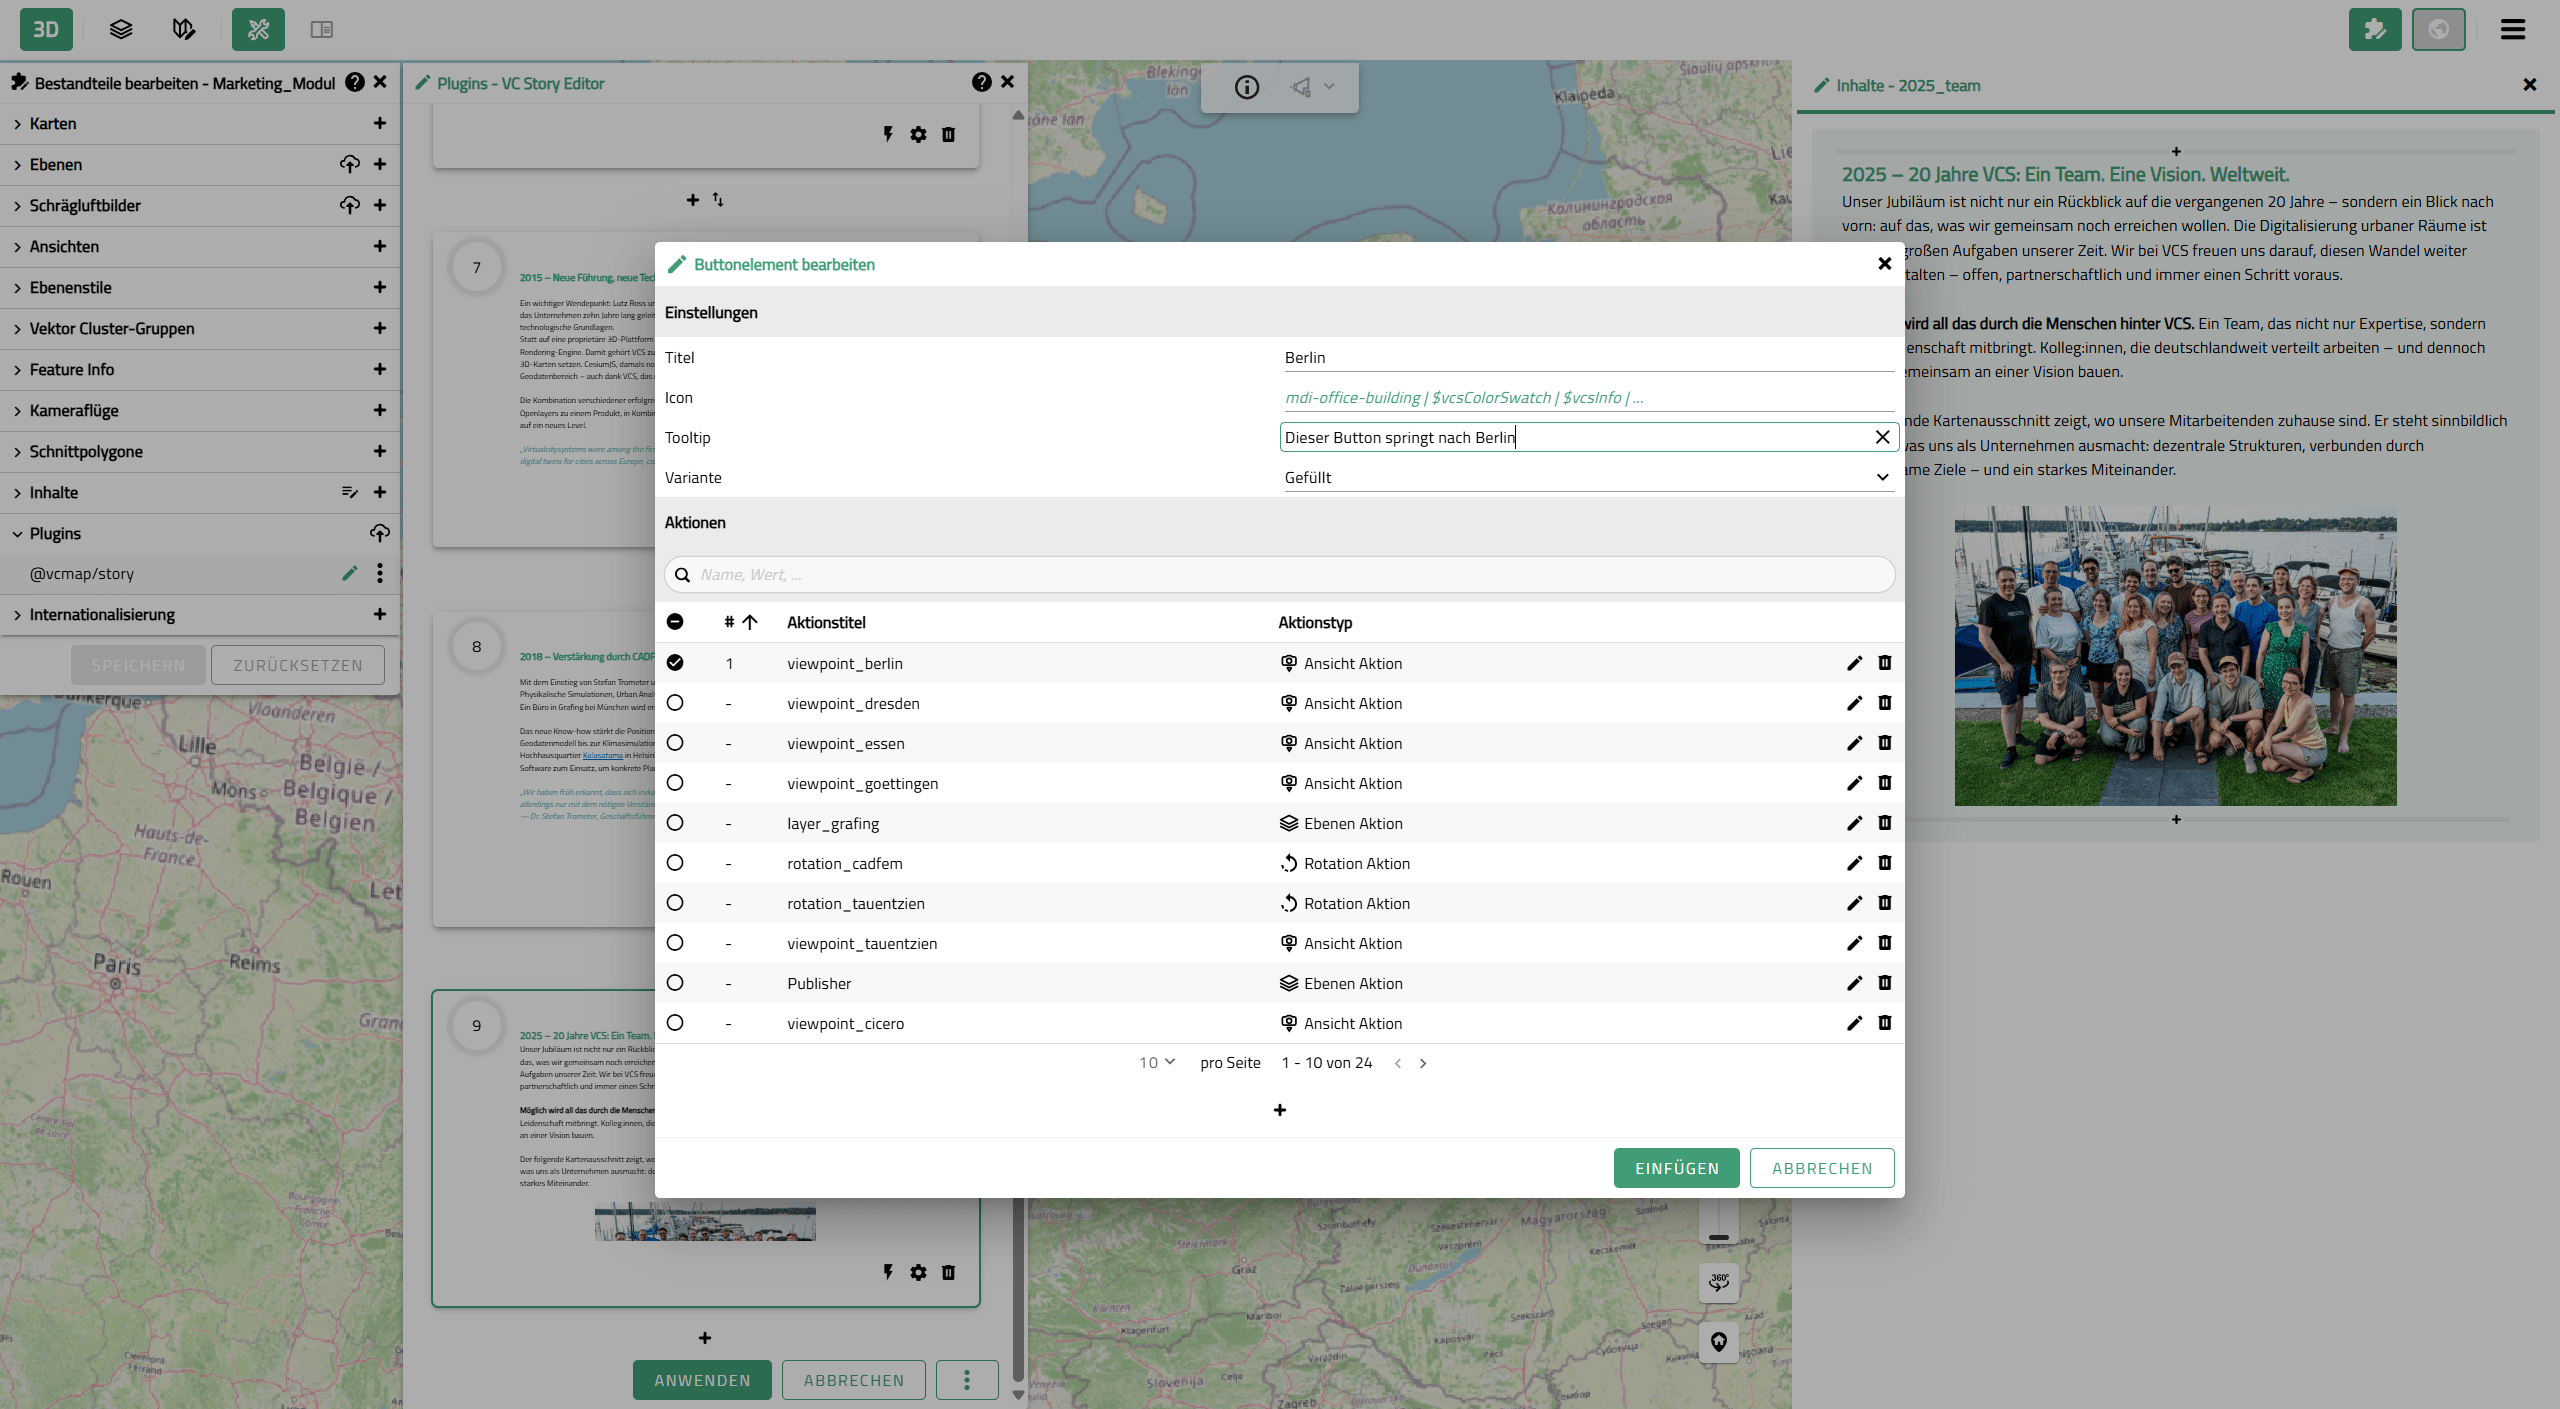Select the viewpoint_goettingen action checkbox

(x=675, y=783)
